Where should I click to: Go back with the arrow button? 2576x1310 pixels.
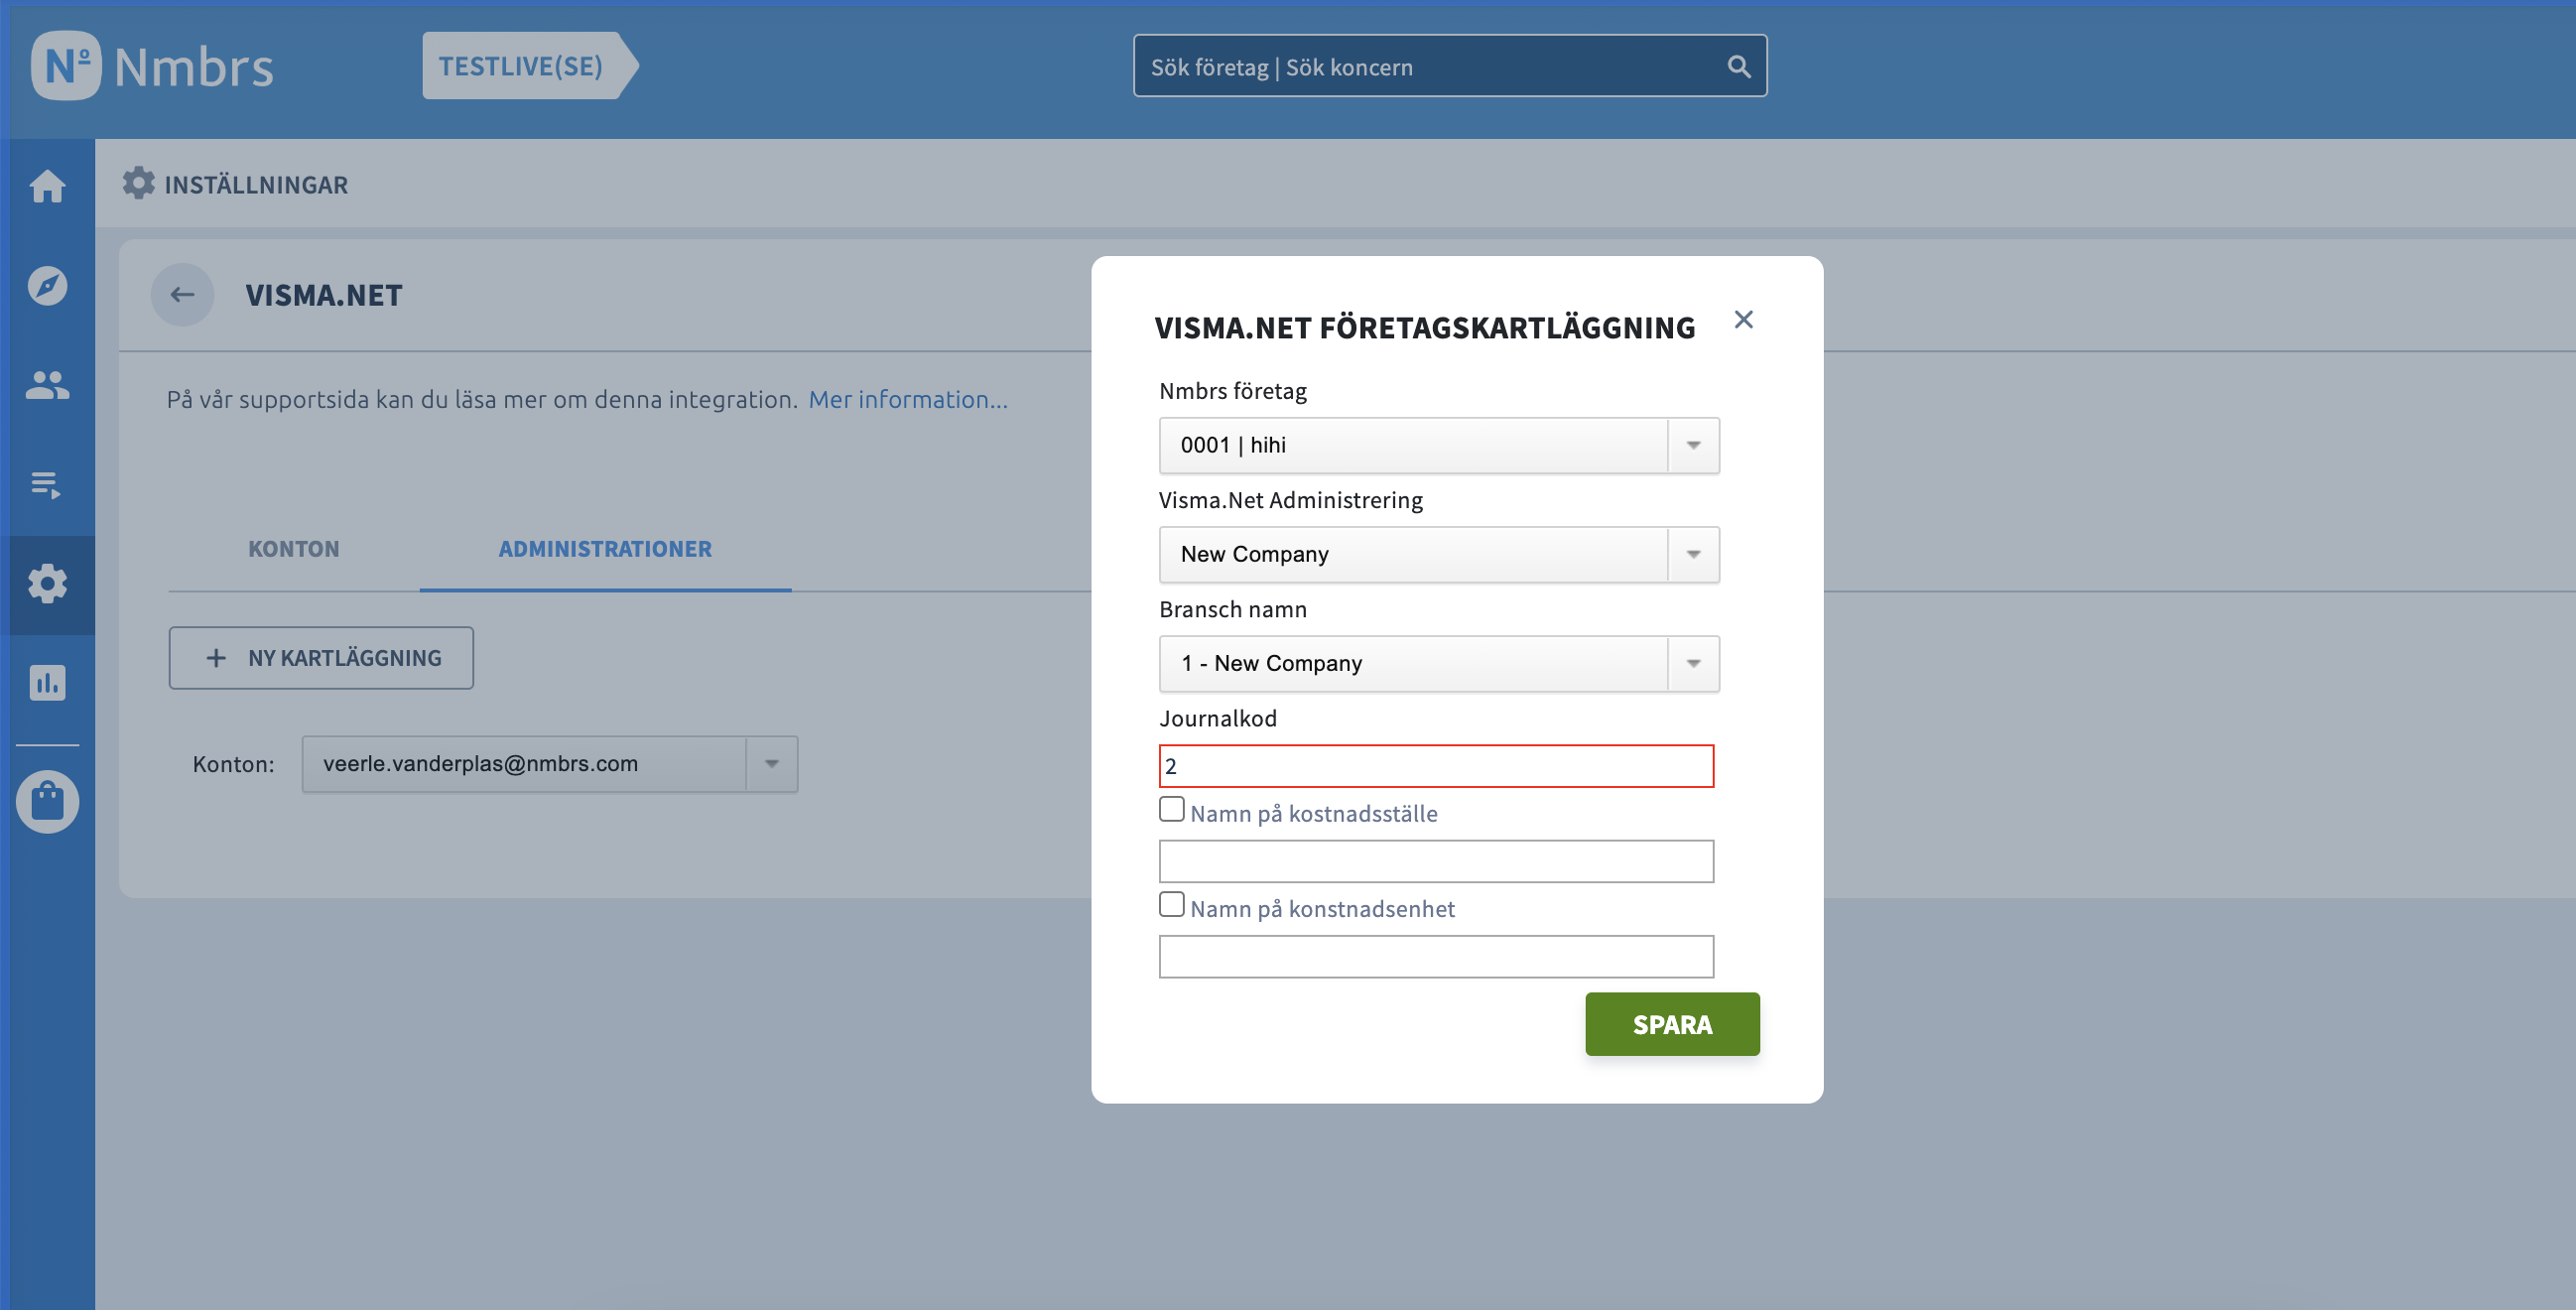pyautogui.click(x=182, y=294)
